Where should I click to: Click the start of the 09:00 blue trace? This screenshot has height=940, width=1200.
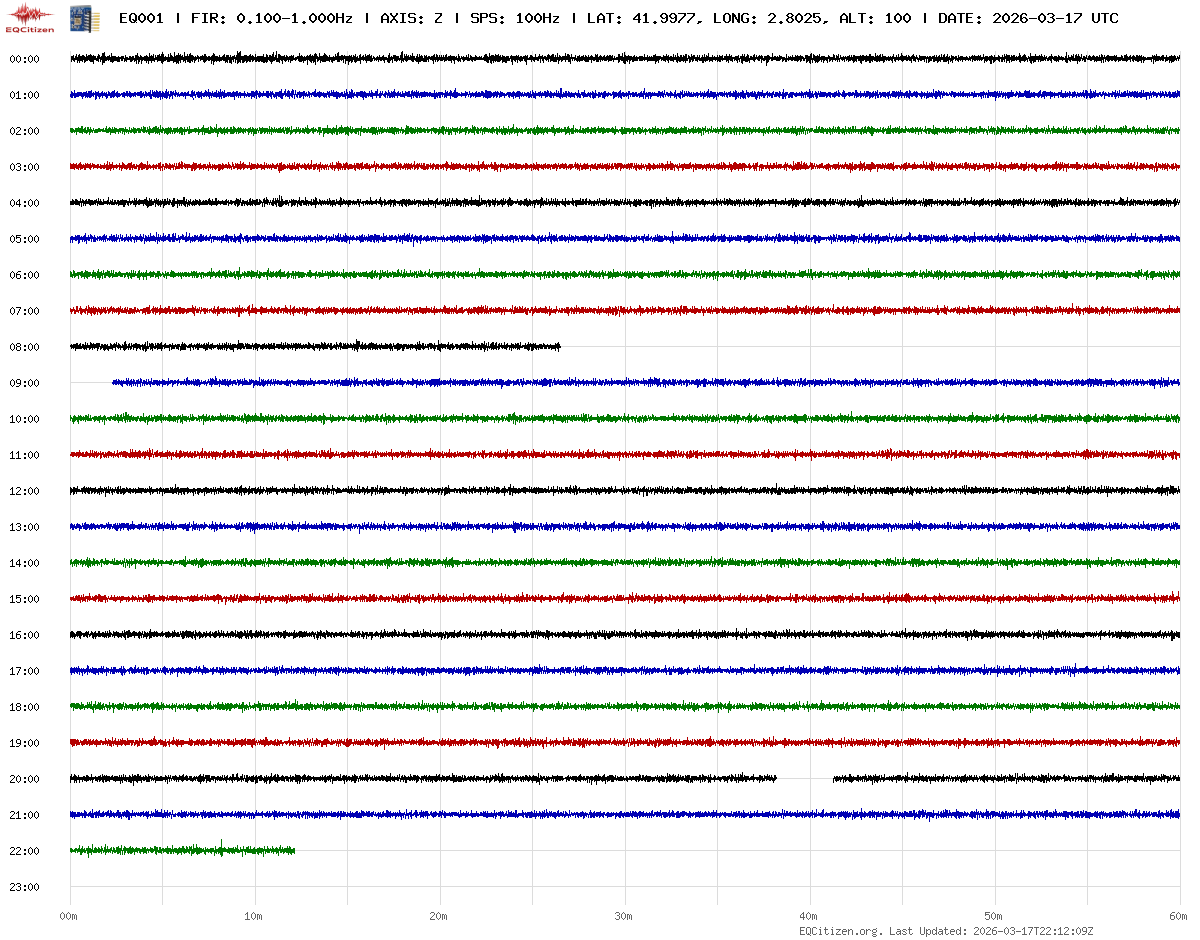(x=115, y=382)
